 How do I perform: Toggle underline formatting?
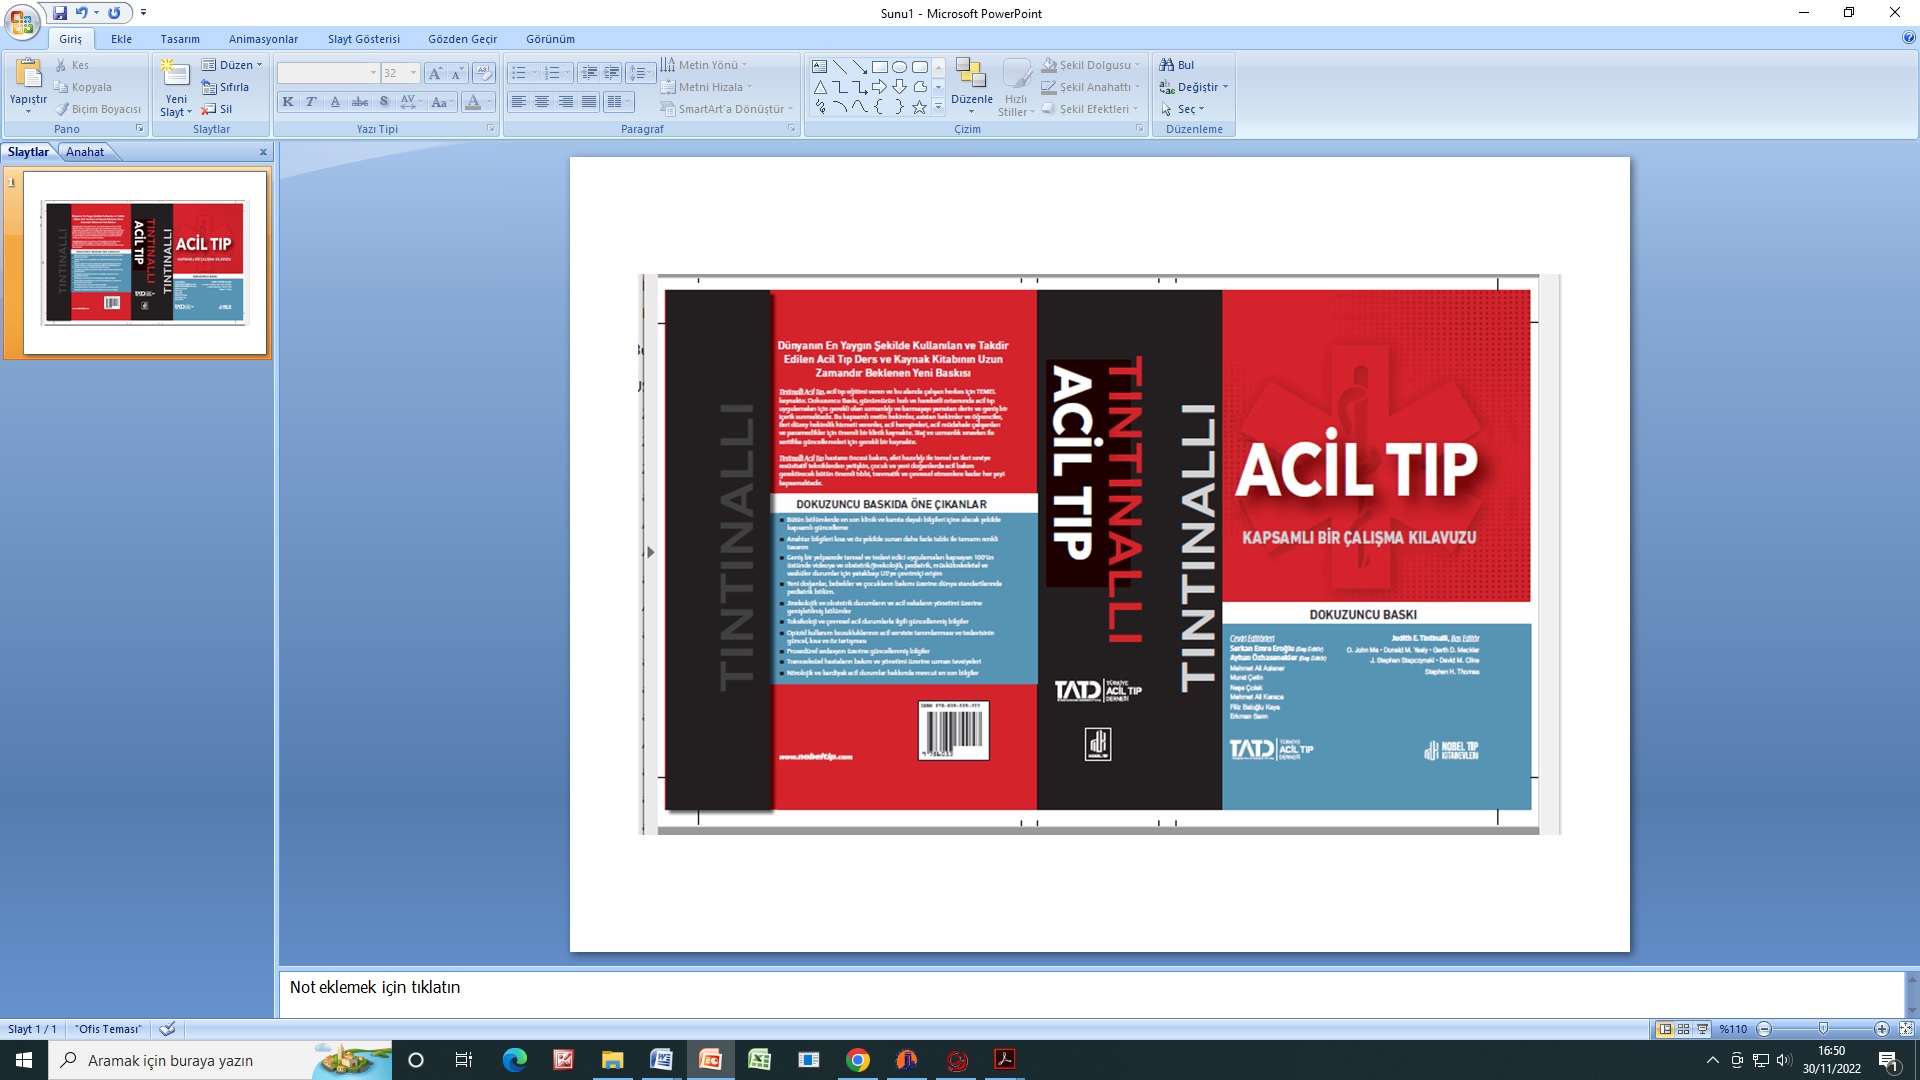[335, 102]
